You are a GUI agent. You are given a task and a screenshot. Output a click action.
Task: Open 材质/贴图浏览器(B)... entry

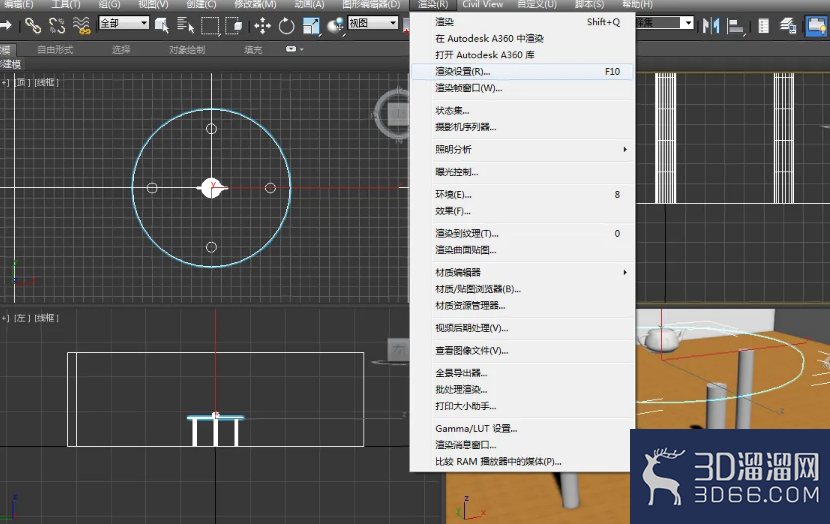[x=522, y=289]
